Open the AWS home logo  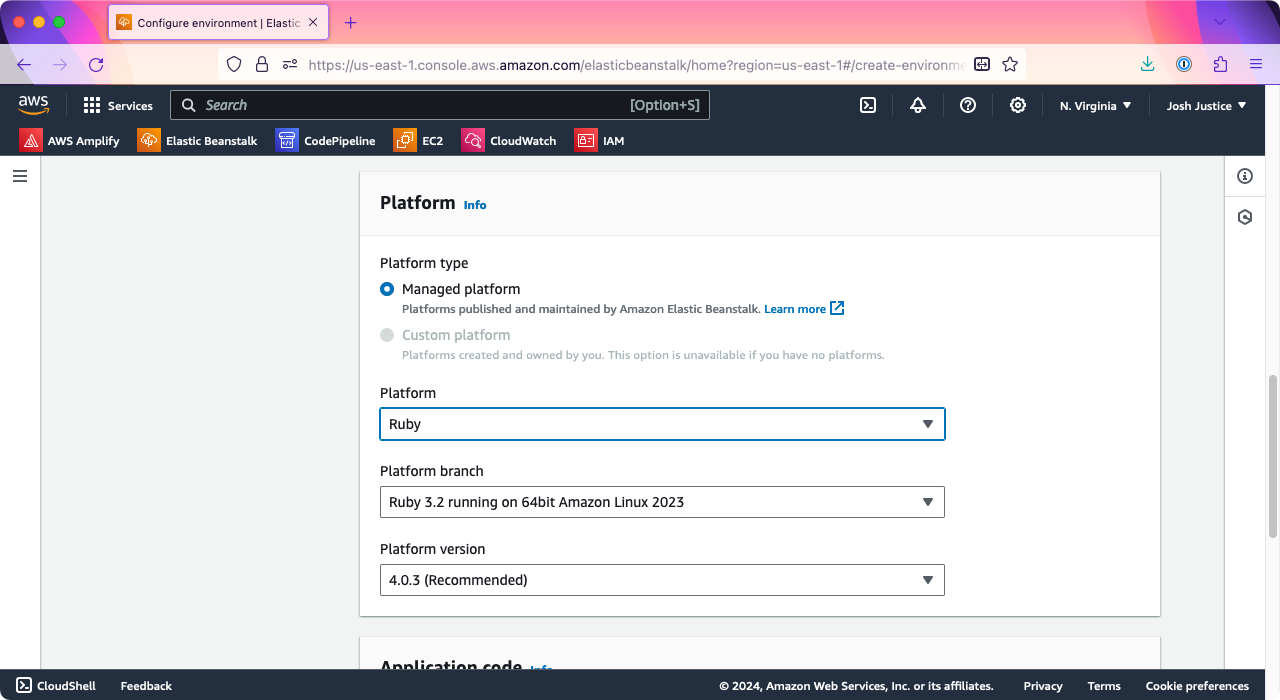[x=33, y=105]
